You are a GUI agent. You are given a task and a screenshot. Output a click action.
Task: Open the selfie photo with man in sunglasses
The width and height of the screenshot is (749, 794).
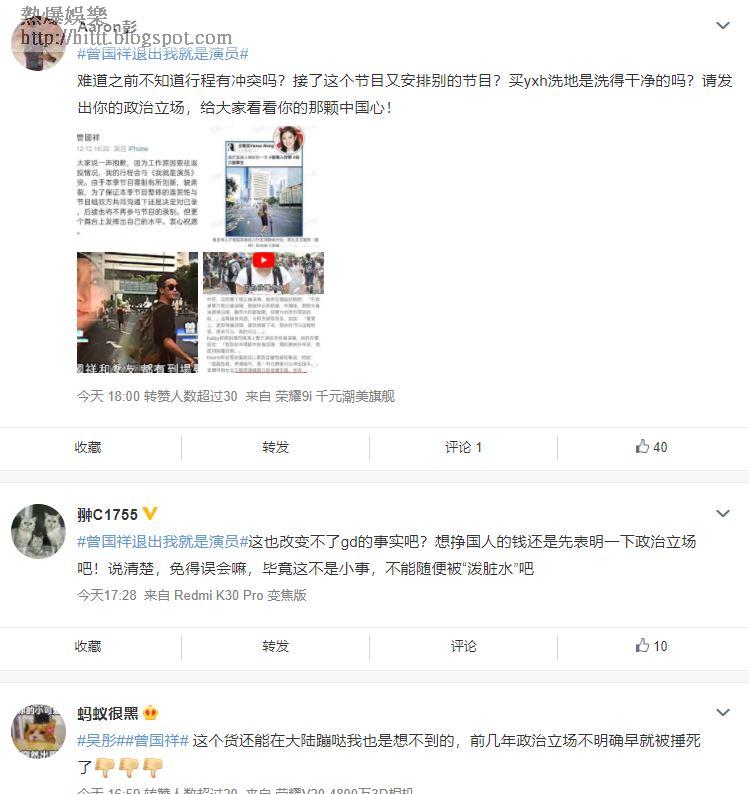137,312
